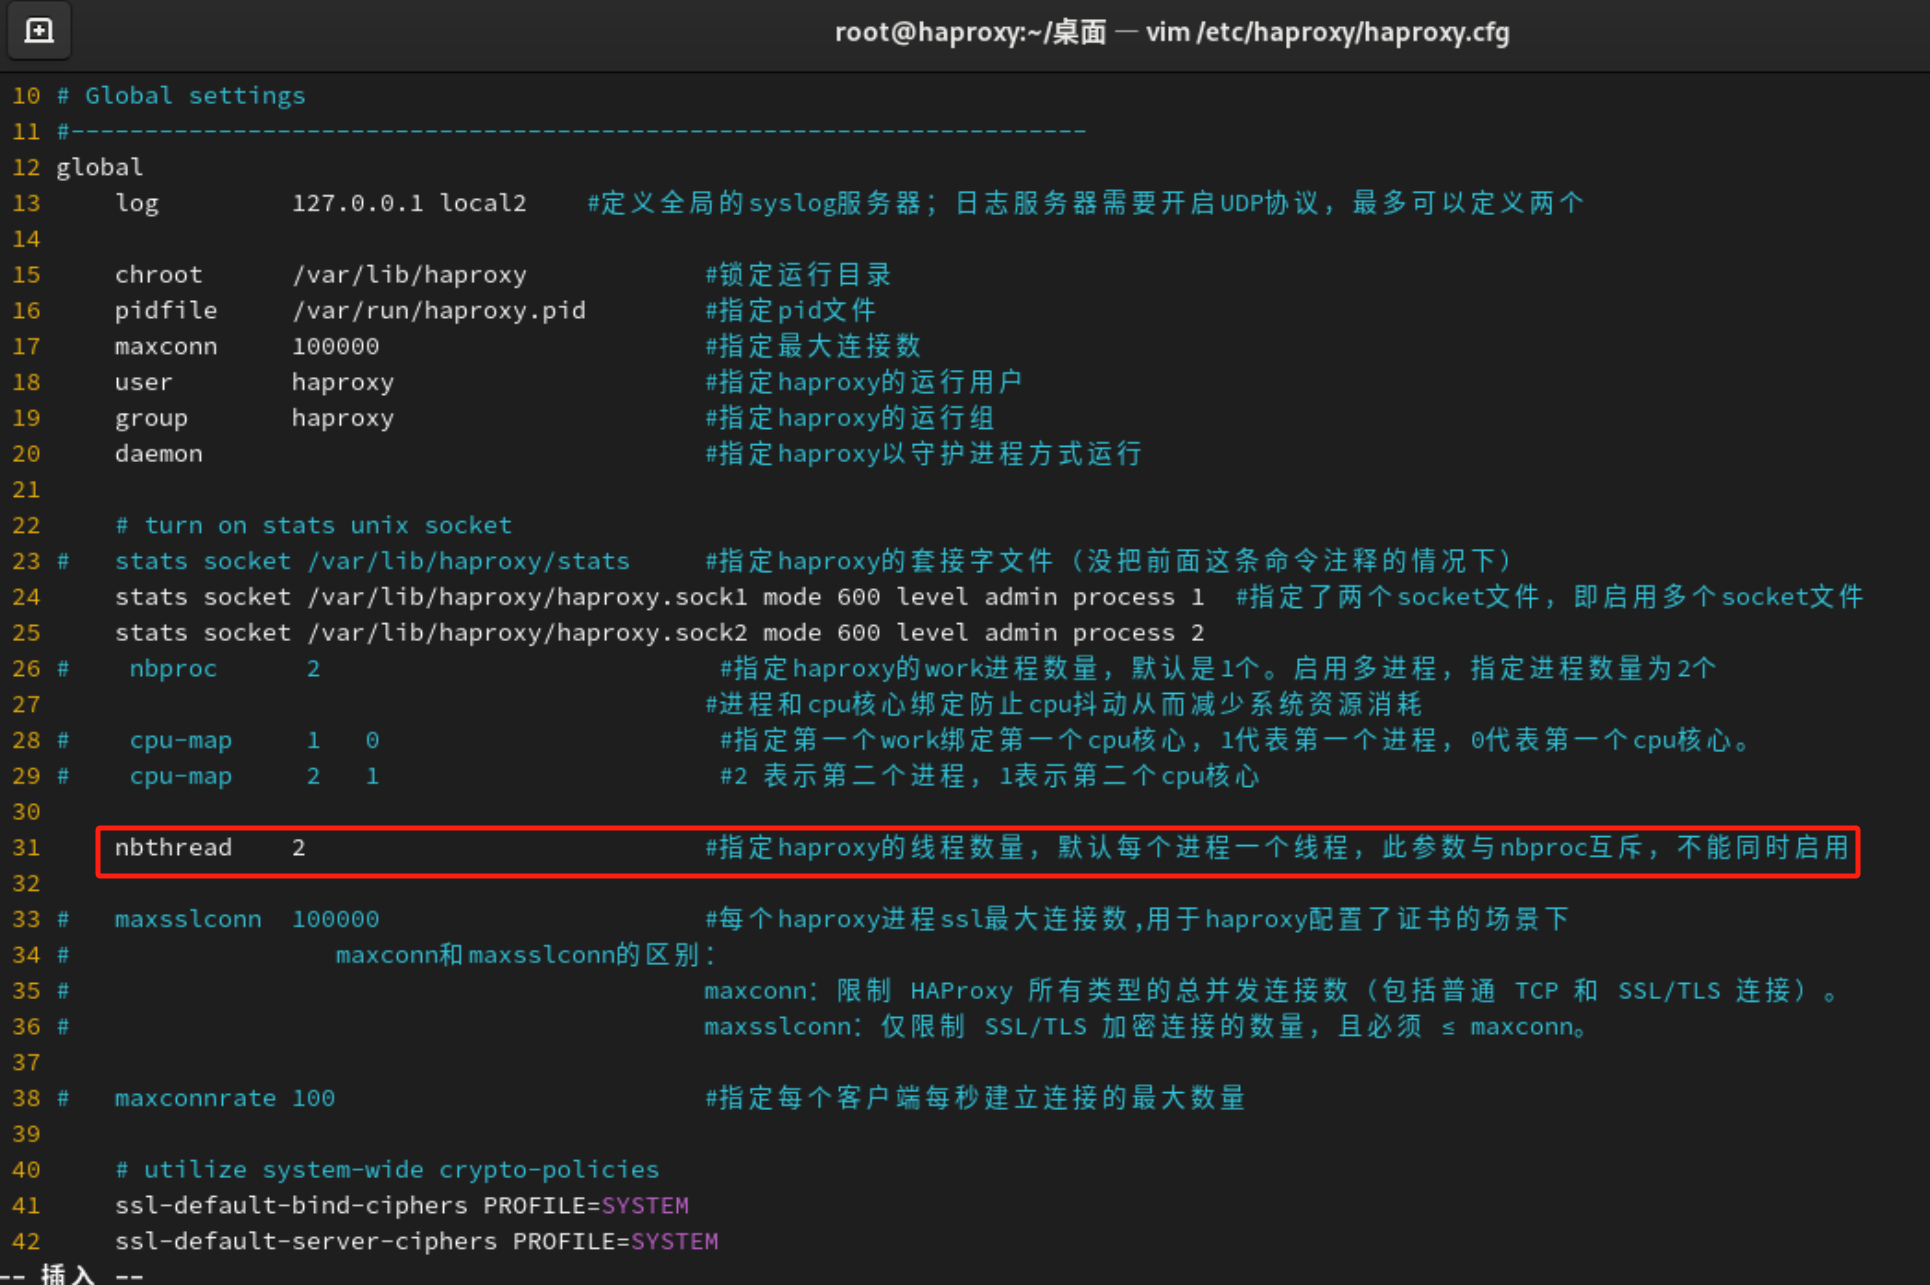Click the 'group' directive on line 19
The image size is (1930, 1285).
(x=151, y=418)
